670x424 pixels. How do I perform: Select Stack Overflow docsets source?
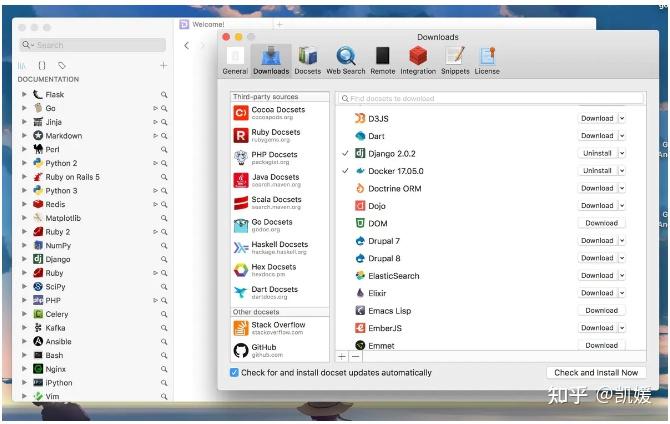(x=280, y=328)
